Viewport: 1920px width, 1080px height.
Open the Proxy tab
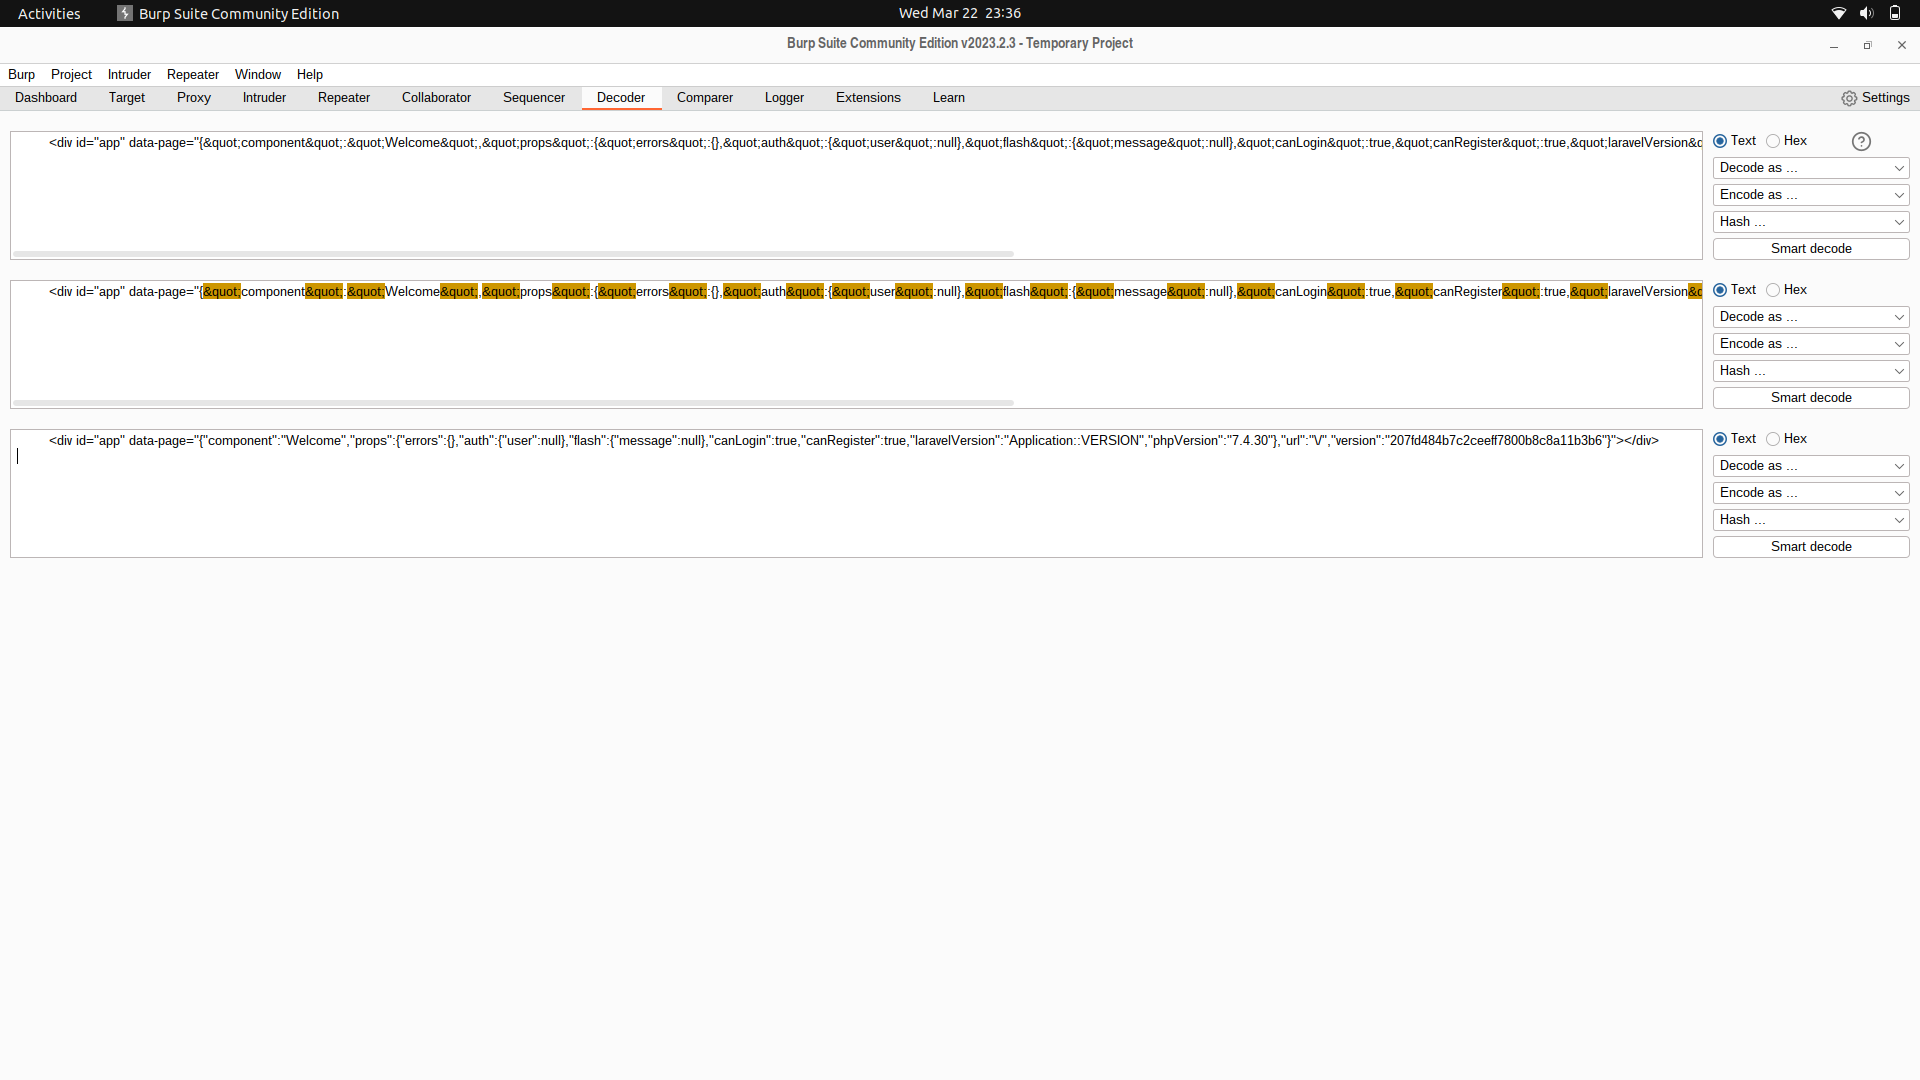click(193, 97)
